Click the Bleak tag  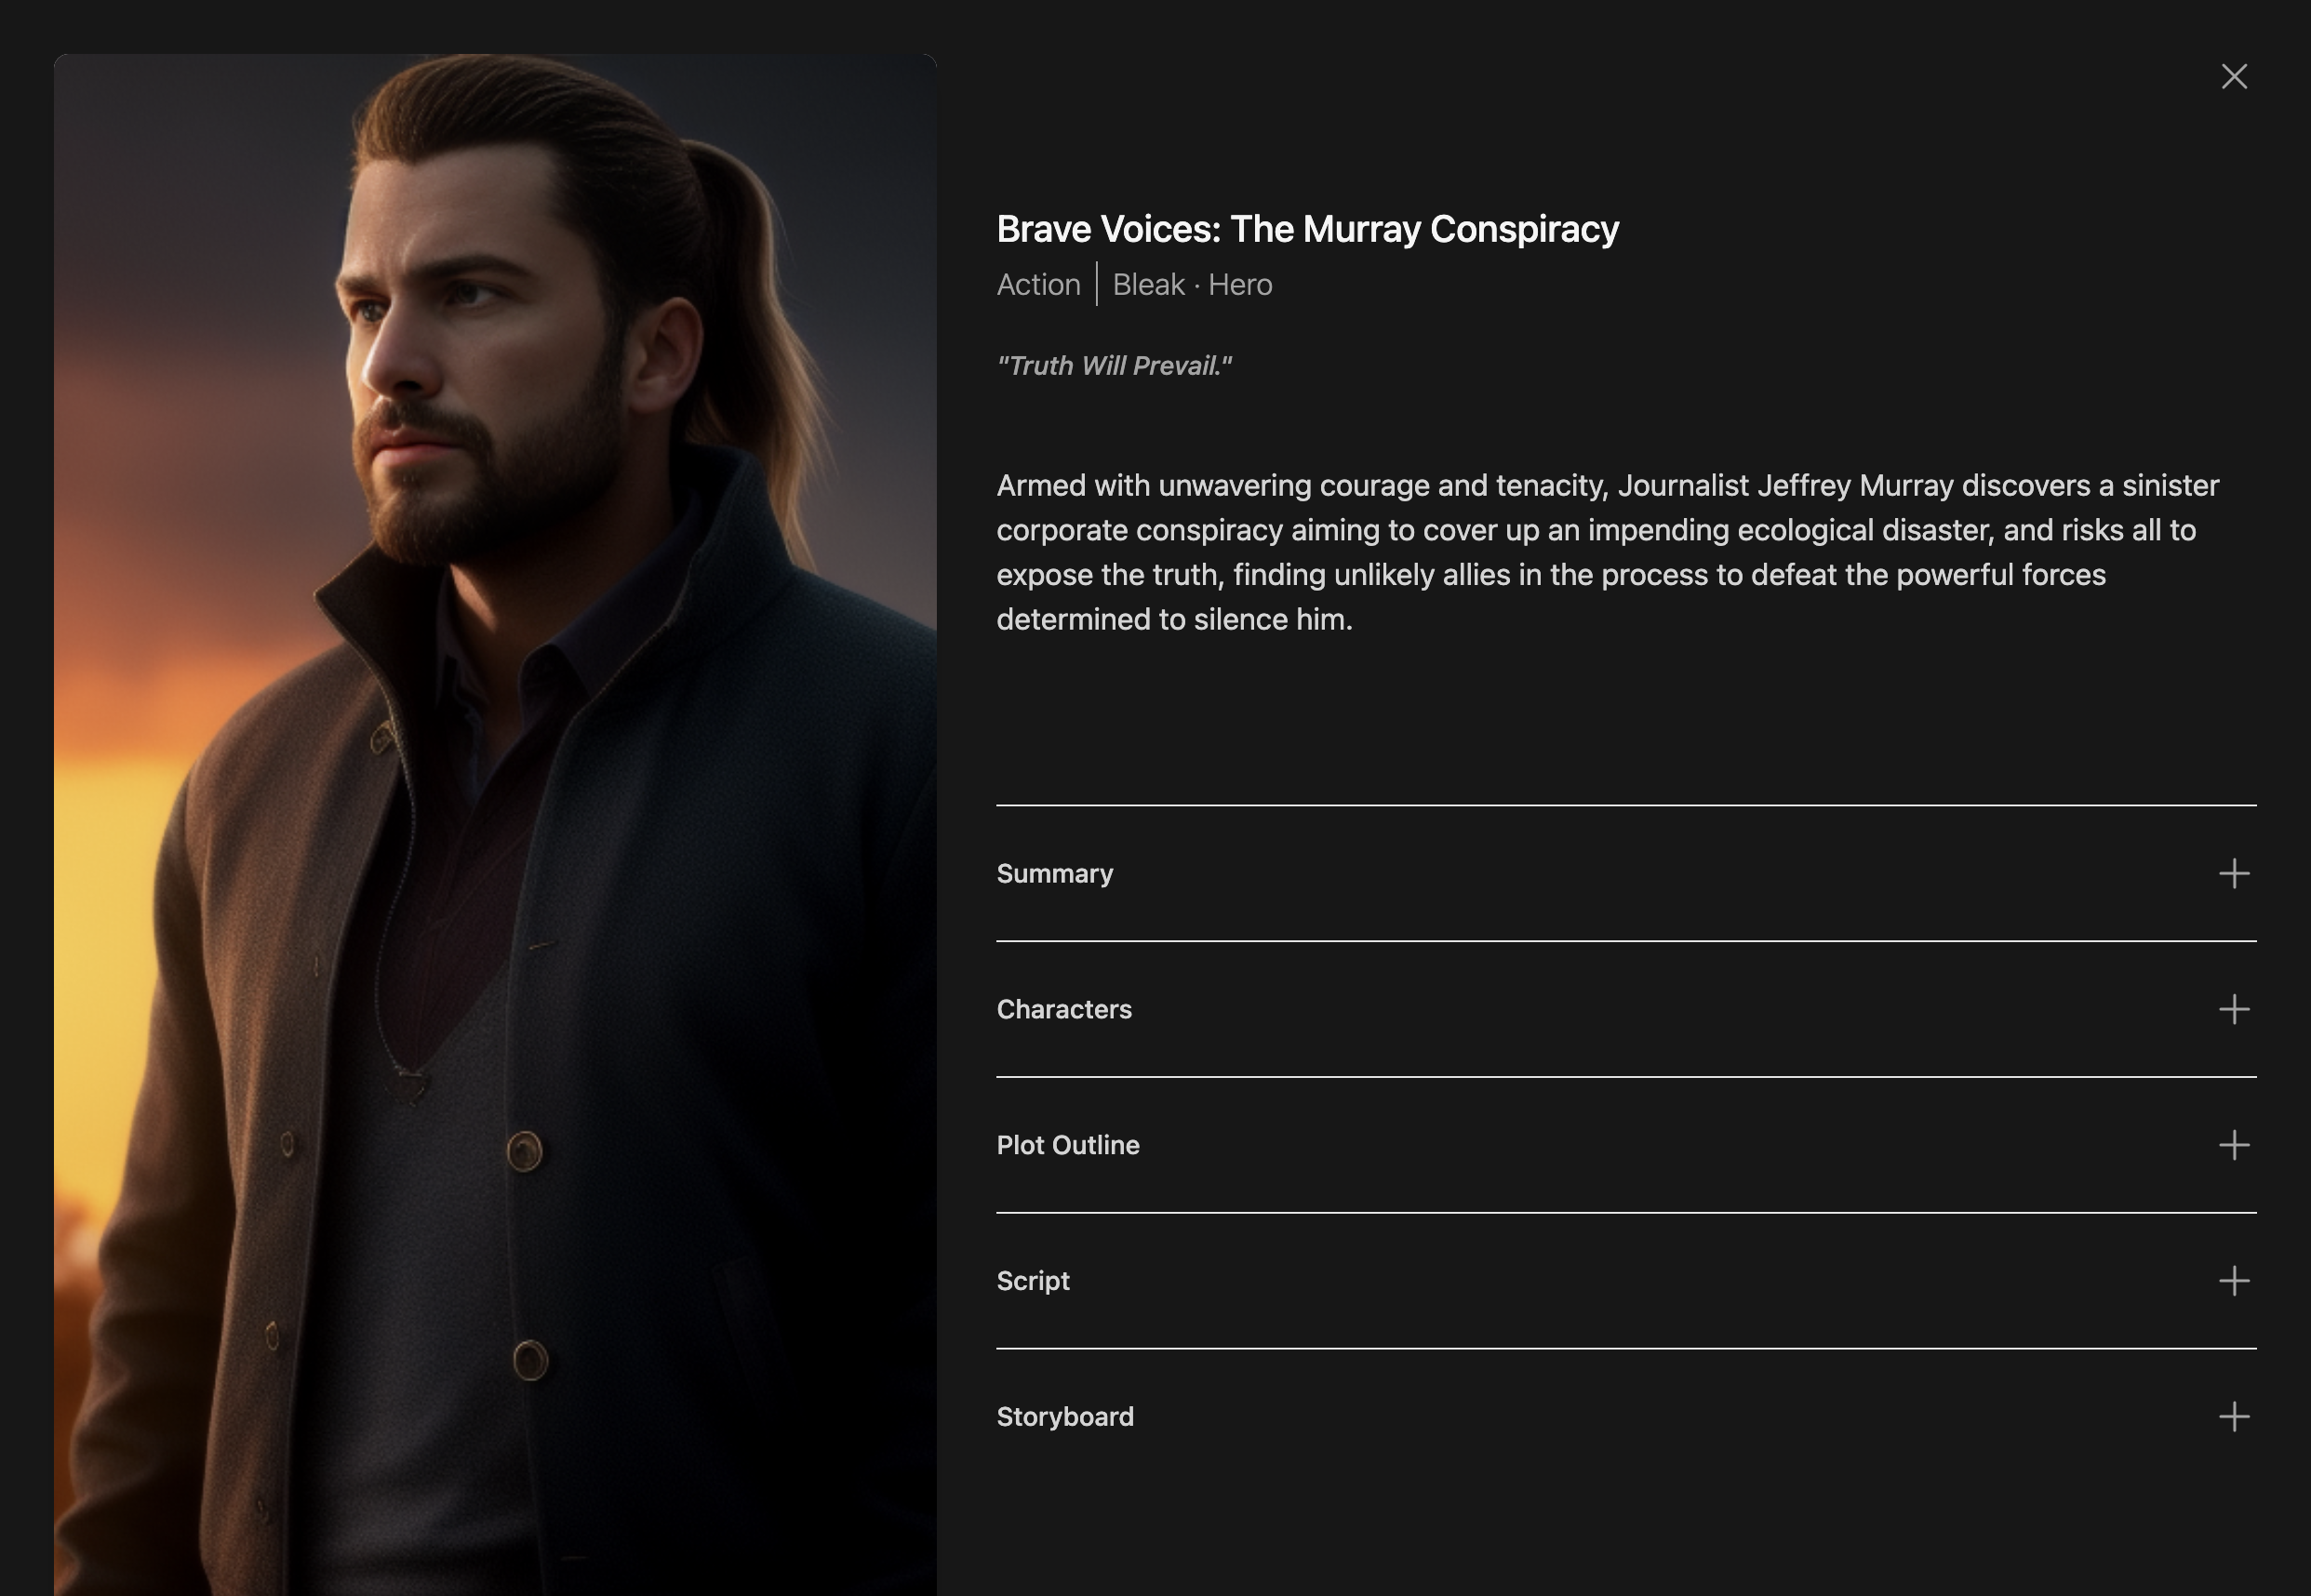(x=1148, y=285)
